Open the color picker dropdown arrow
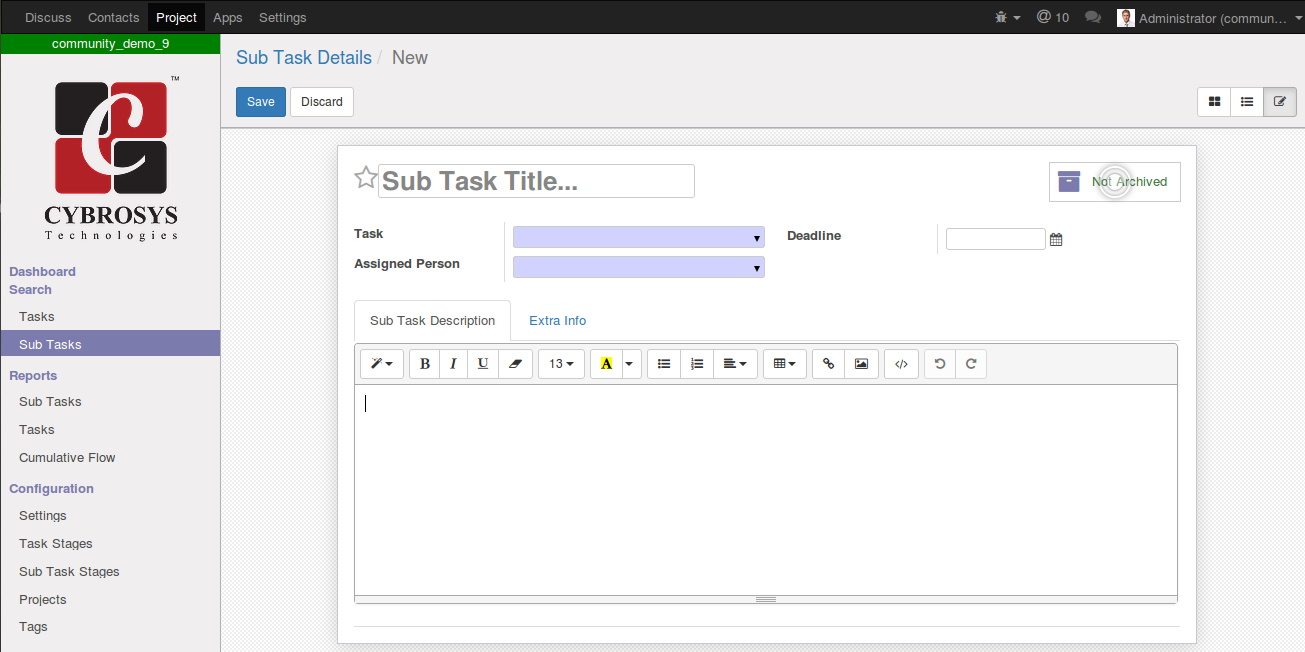Image resolution: width=1305 pixels, height=652 pixels. point(631,364)
